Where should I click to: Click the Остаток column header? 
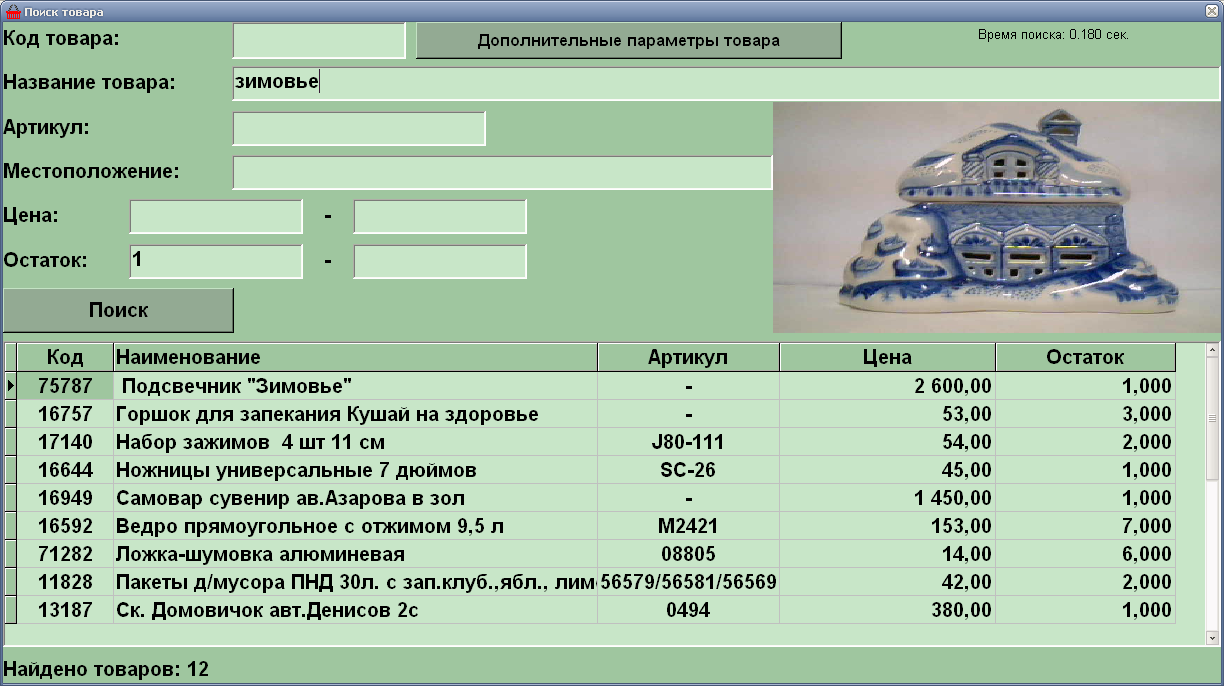coord(1085,357)
